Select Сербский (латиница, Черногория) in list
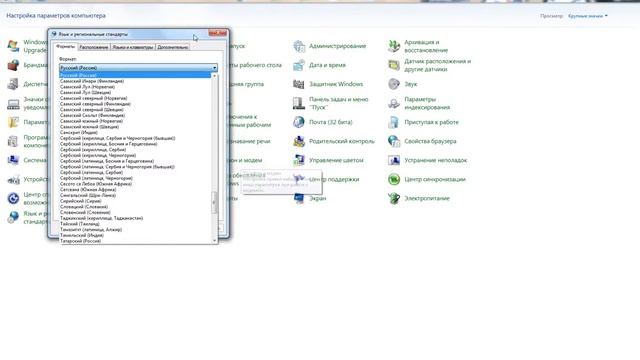 click(135, 178)
